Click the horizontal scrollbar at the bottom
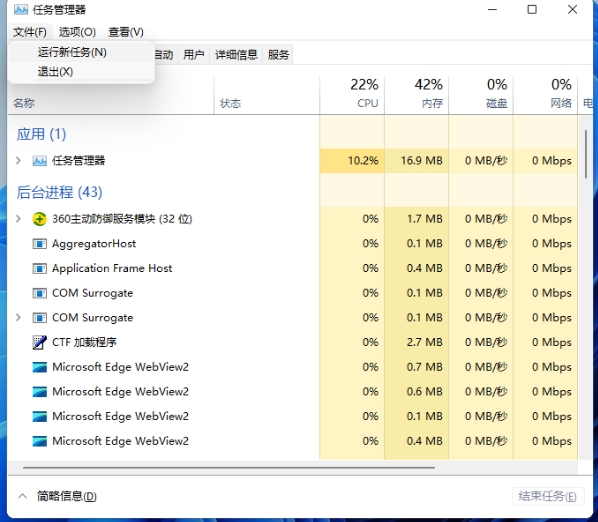Viewport: 598px width, 522px height. pyautogui.click(x=229, y=467)
